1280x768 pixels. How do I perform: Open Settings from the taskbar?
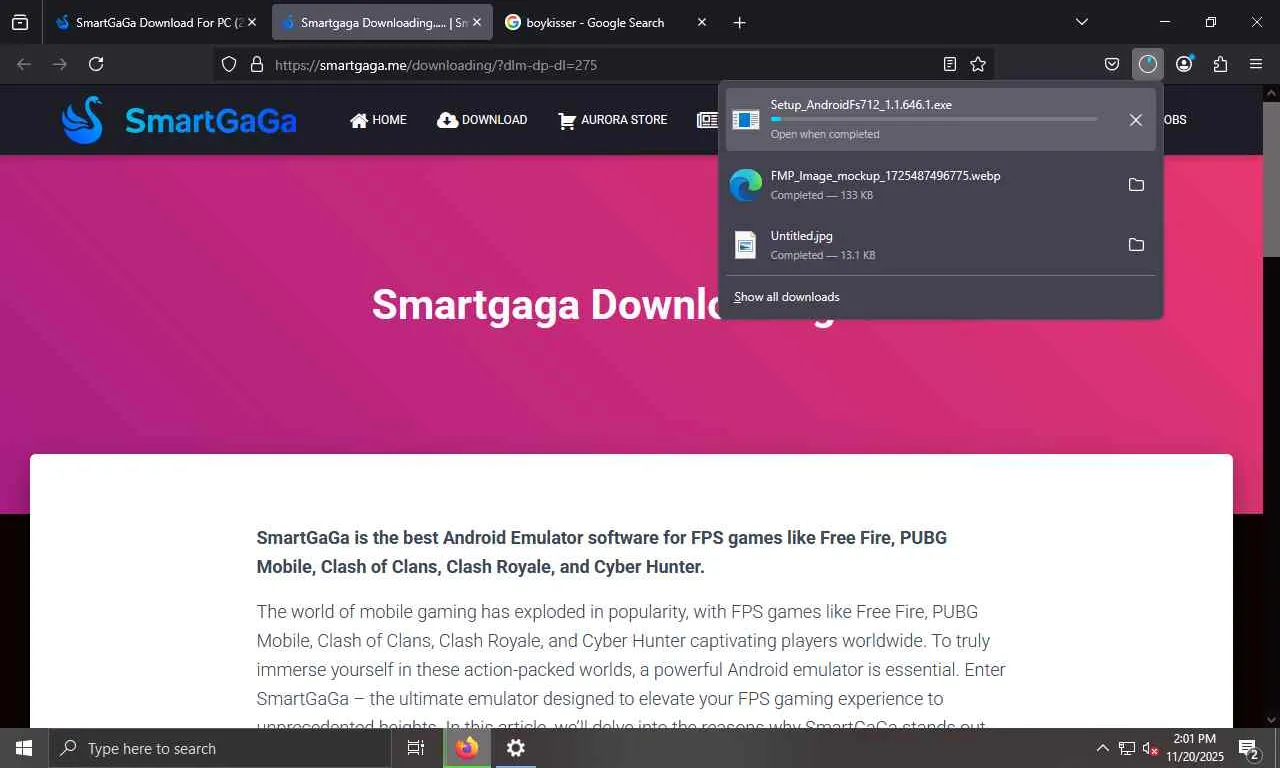(x=516, y=748)
